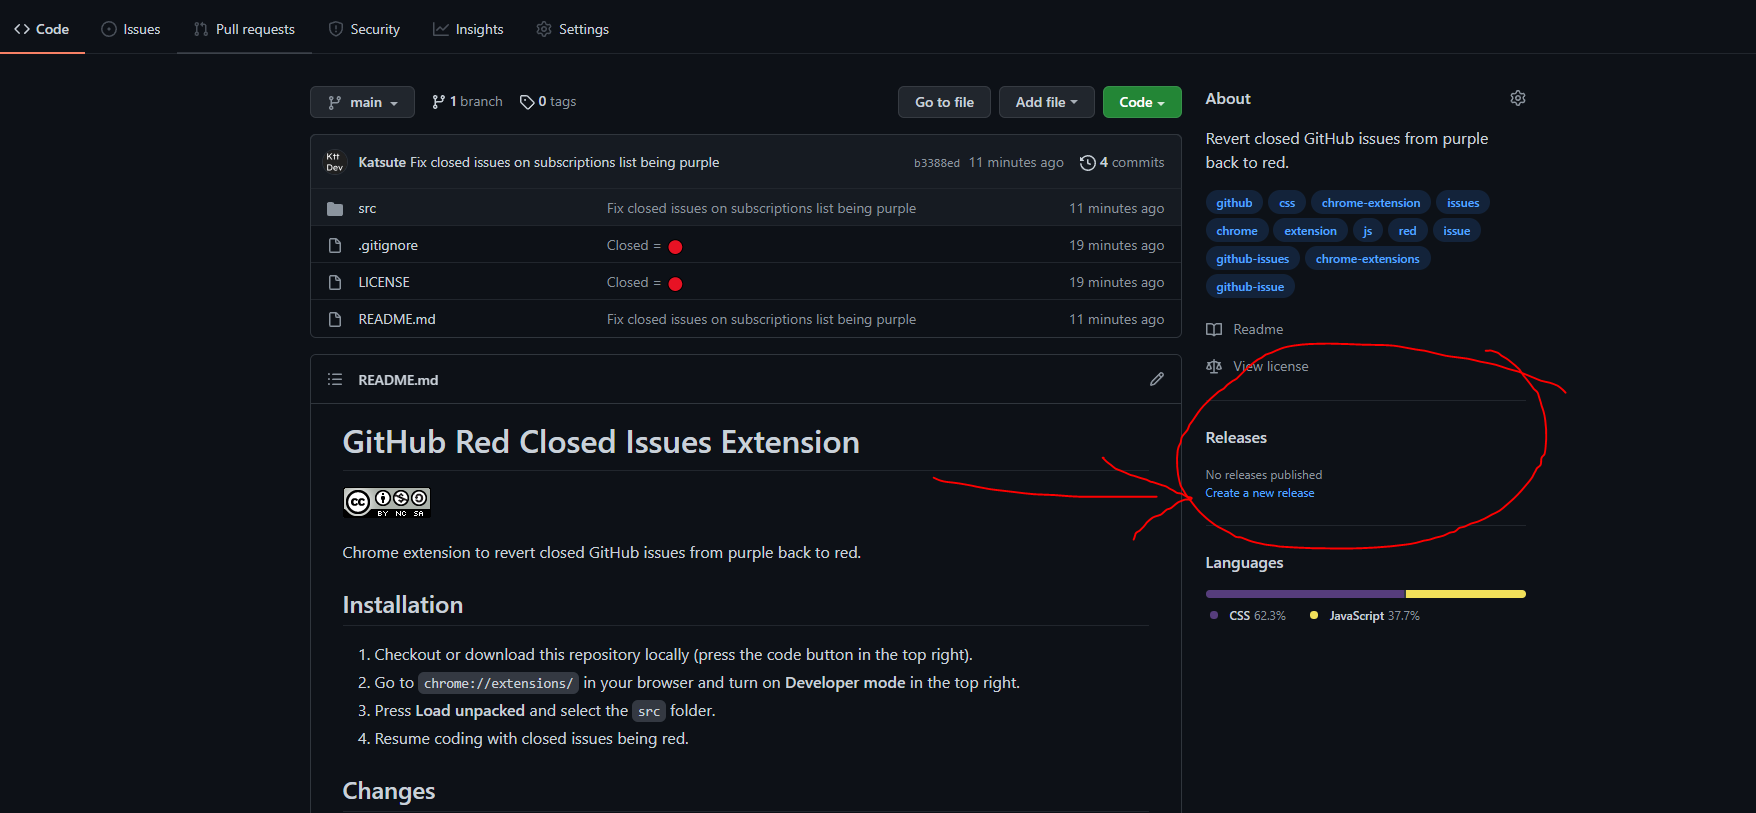The height and width of the screenshot is (813, 1756).
Task: View the 0 tags link
Action: [x=548, y=101]
